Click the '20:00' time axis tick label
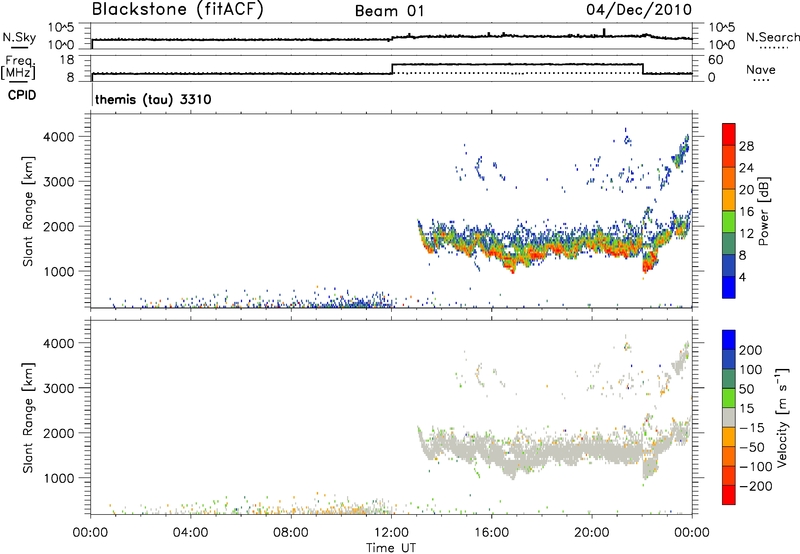800x554 pixels. tap(592, 533)
